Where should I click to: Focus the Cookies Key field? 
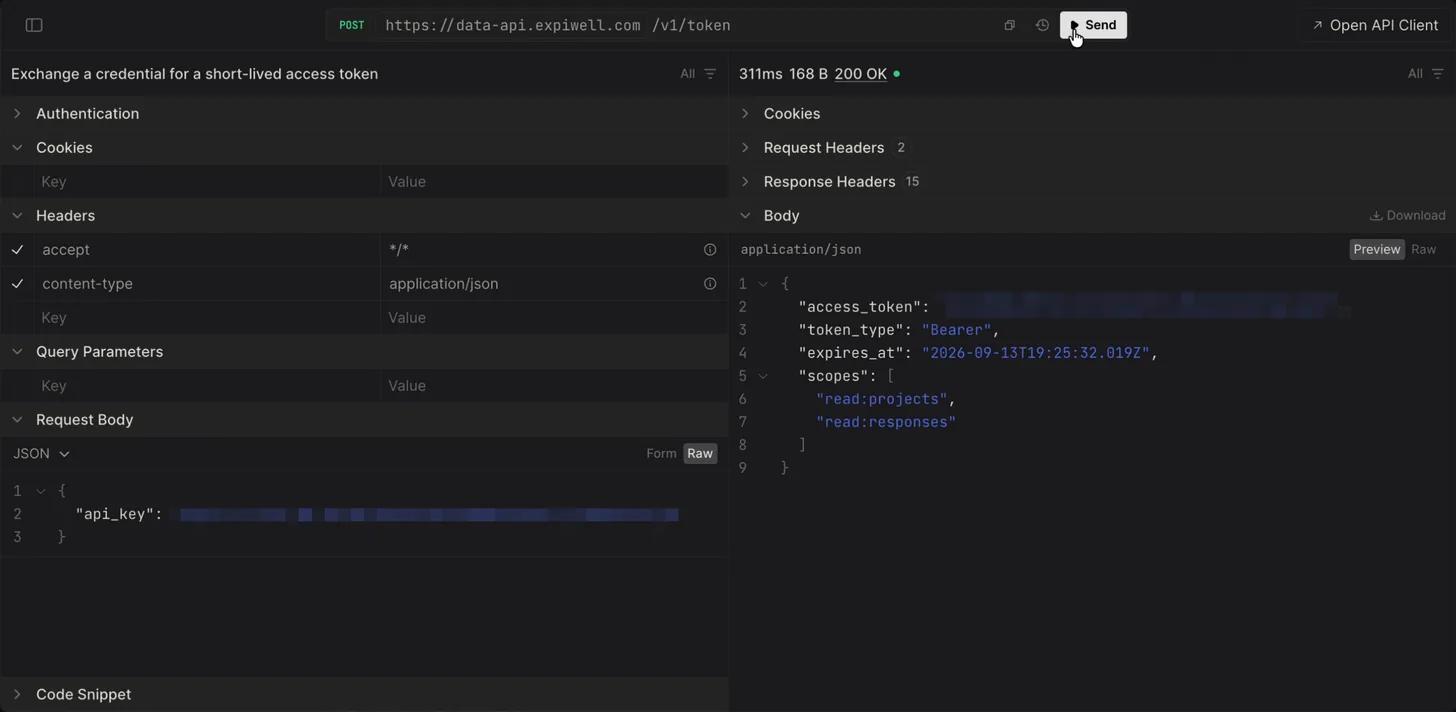pos(205,182)
